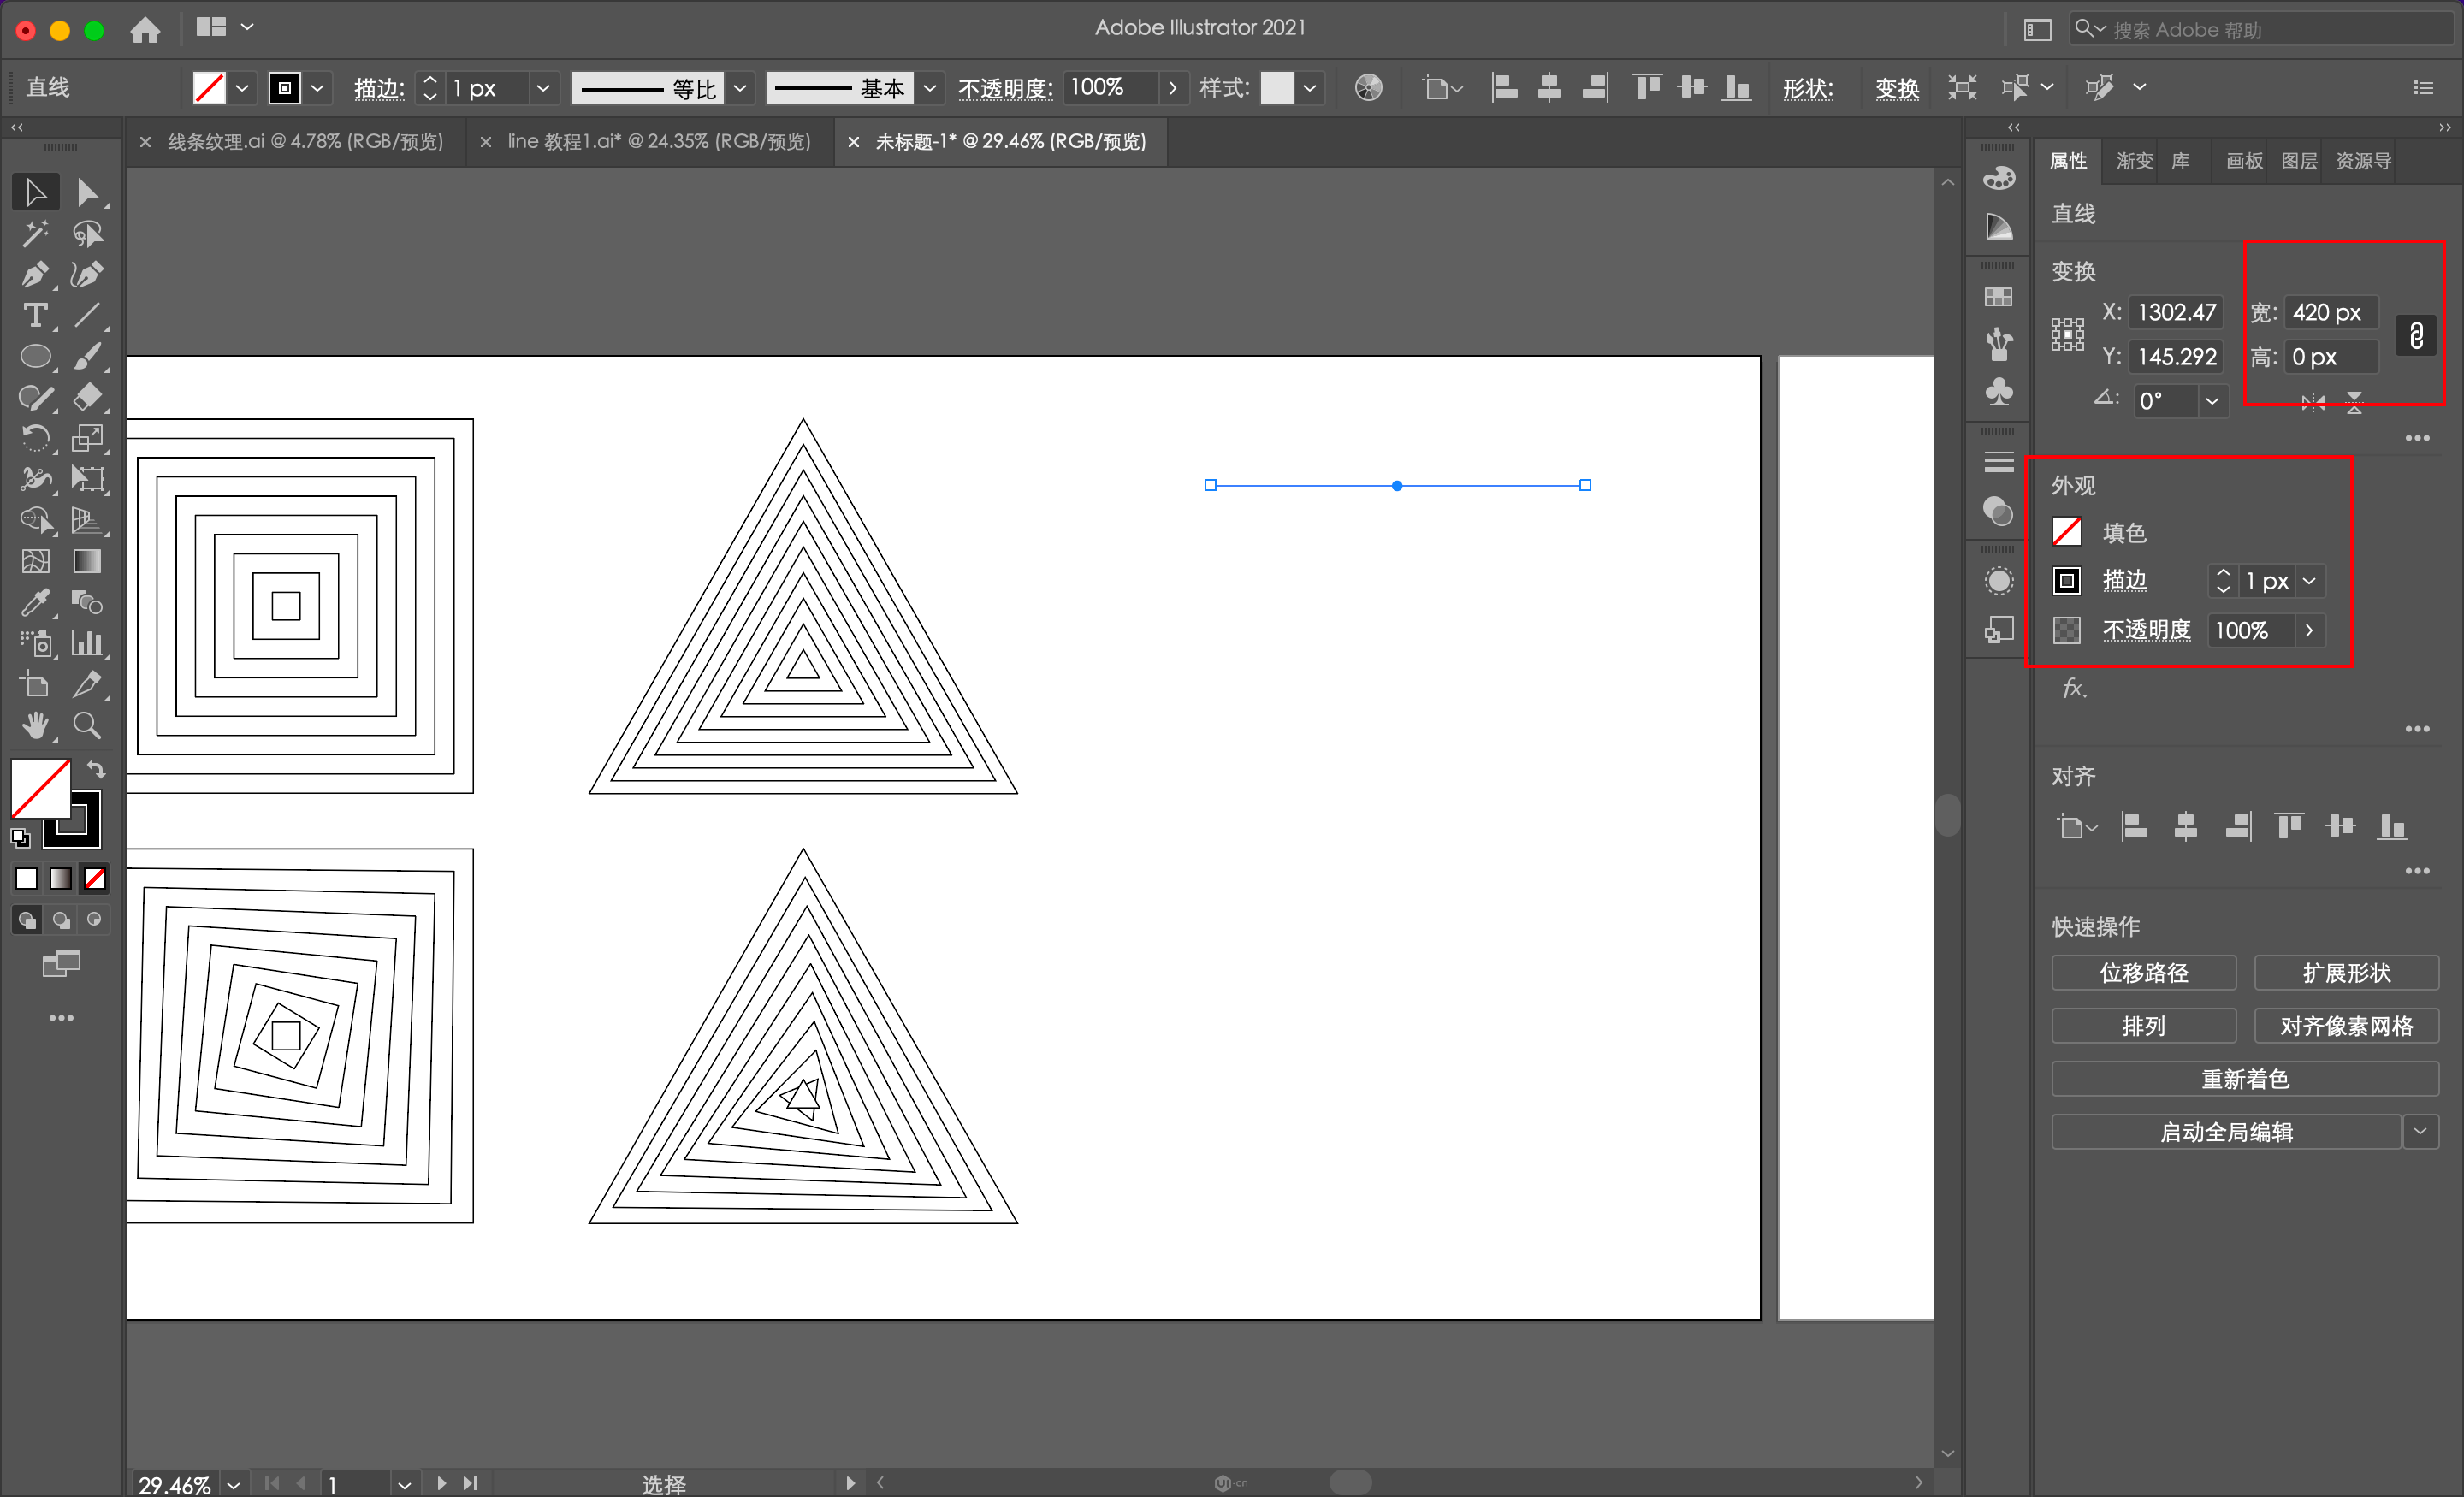Open zoom level dropdown at 29.46%
The width and height of the screenshot is (2464, 1497).
click(233, 1484)
